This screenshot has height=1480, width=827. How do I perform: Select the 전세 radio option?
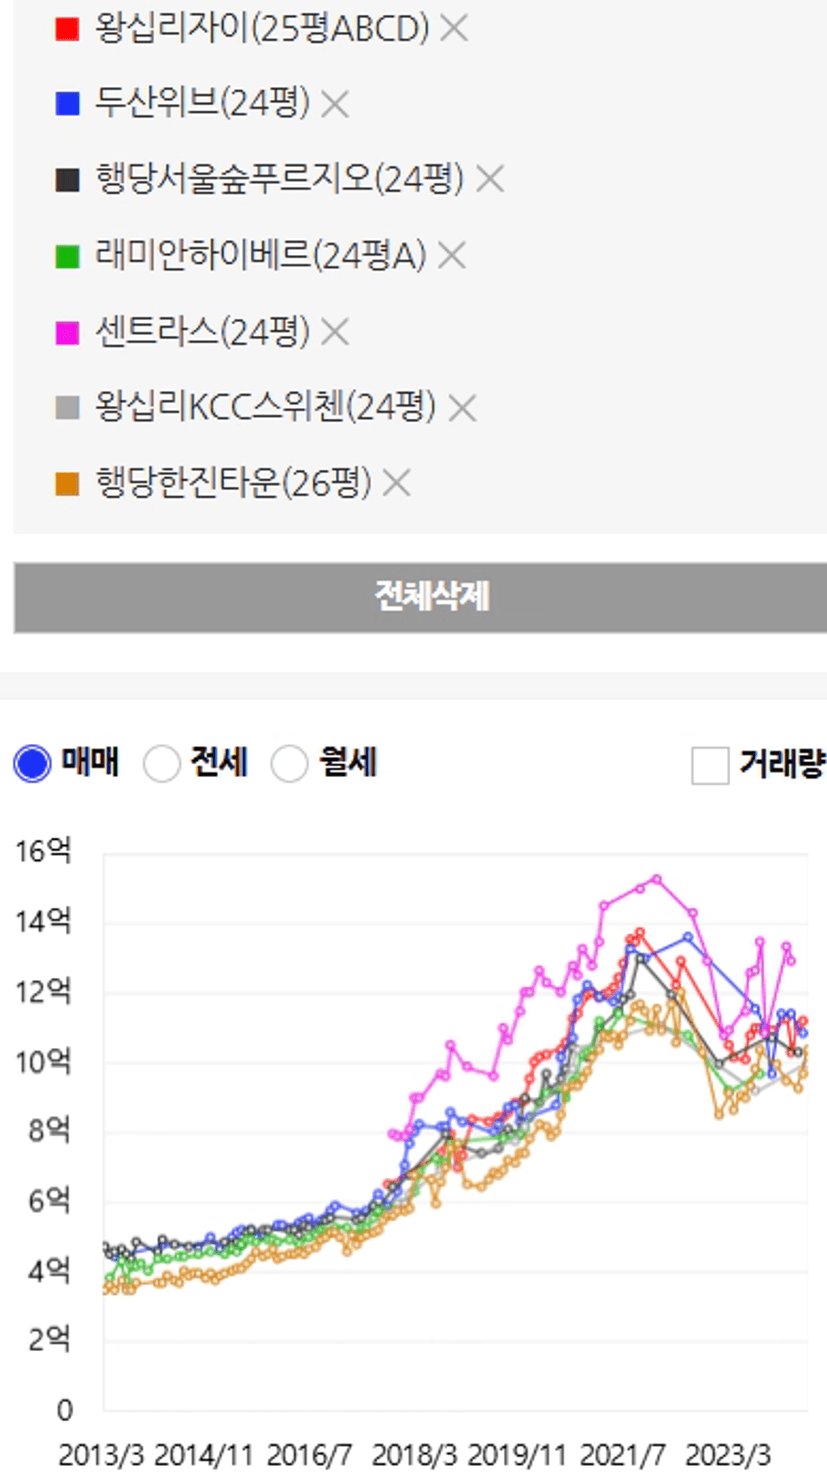[x=161, y=765]
